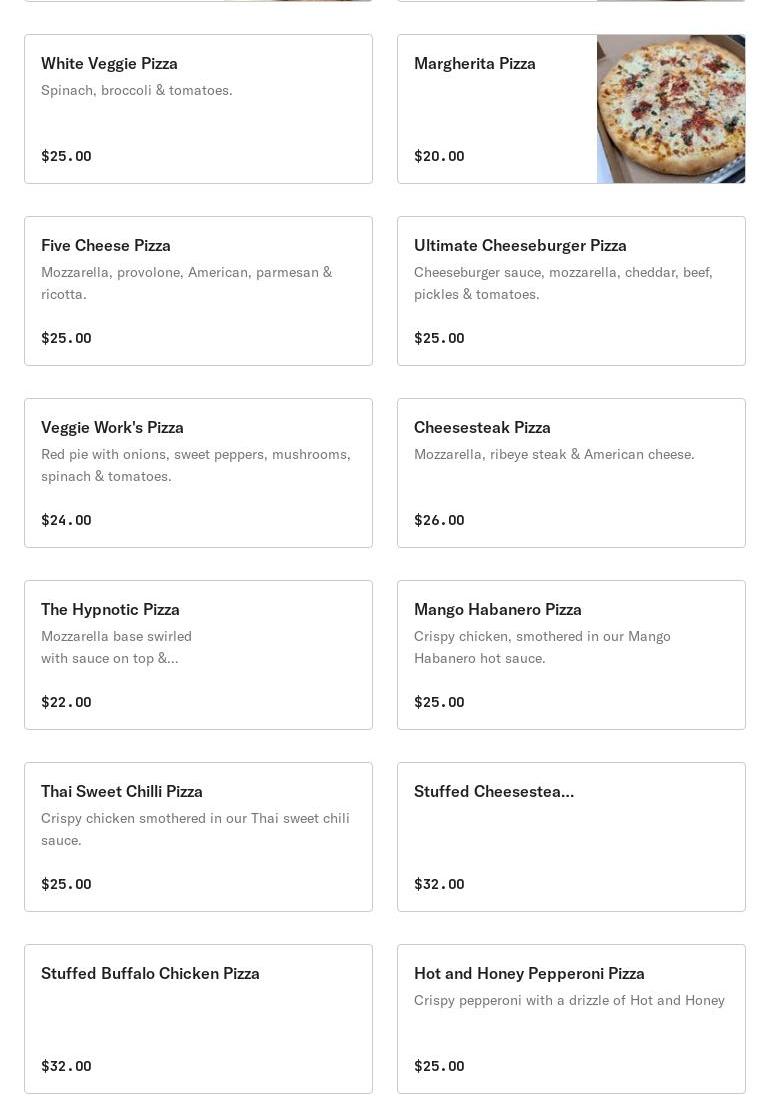Pick The Hypnotic Pizza card
770x1107 pixels.
(198, 655)
